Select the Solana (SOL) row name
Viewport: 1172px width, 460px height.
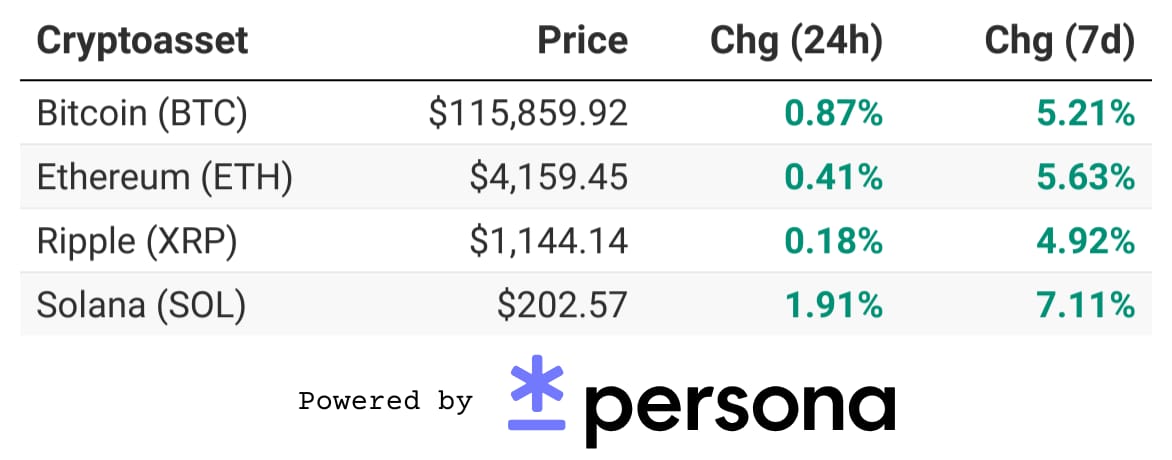click(x=141, y=306)
